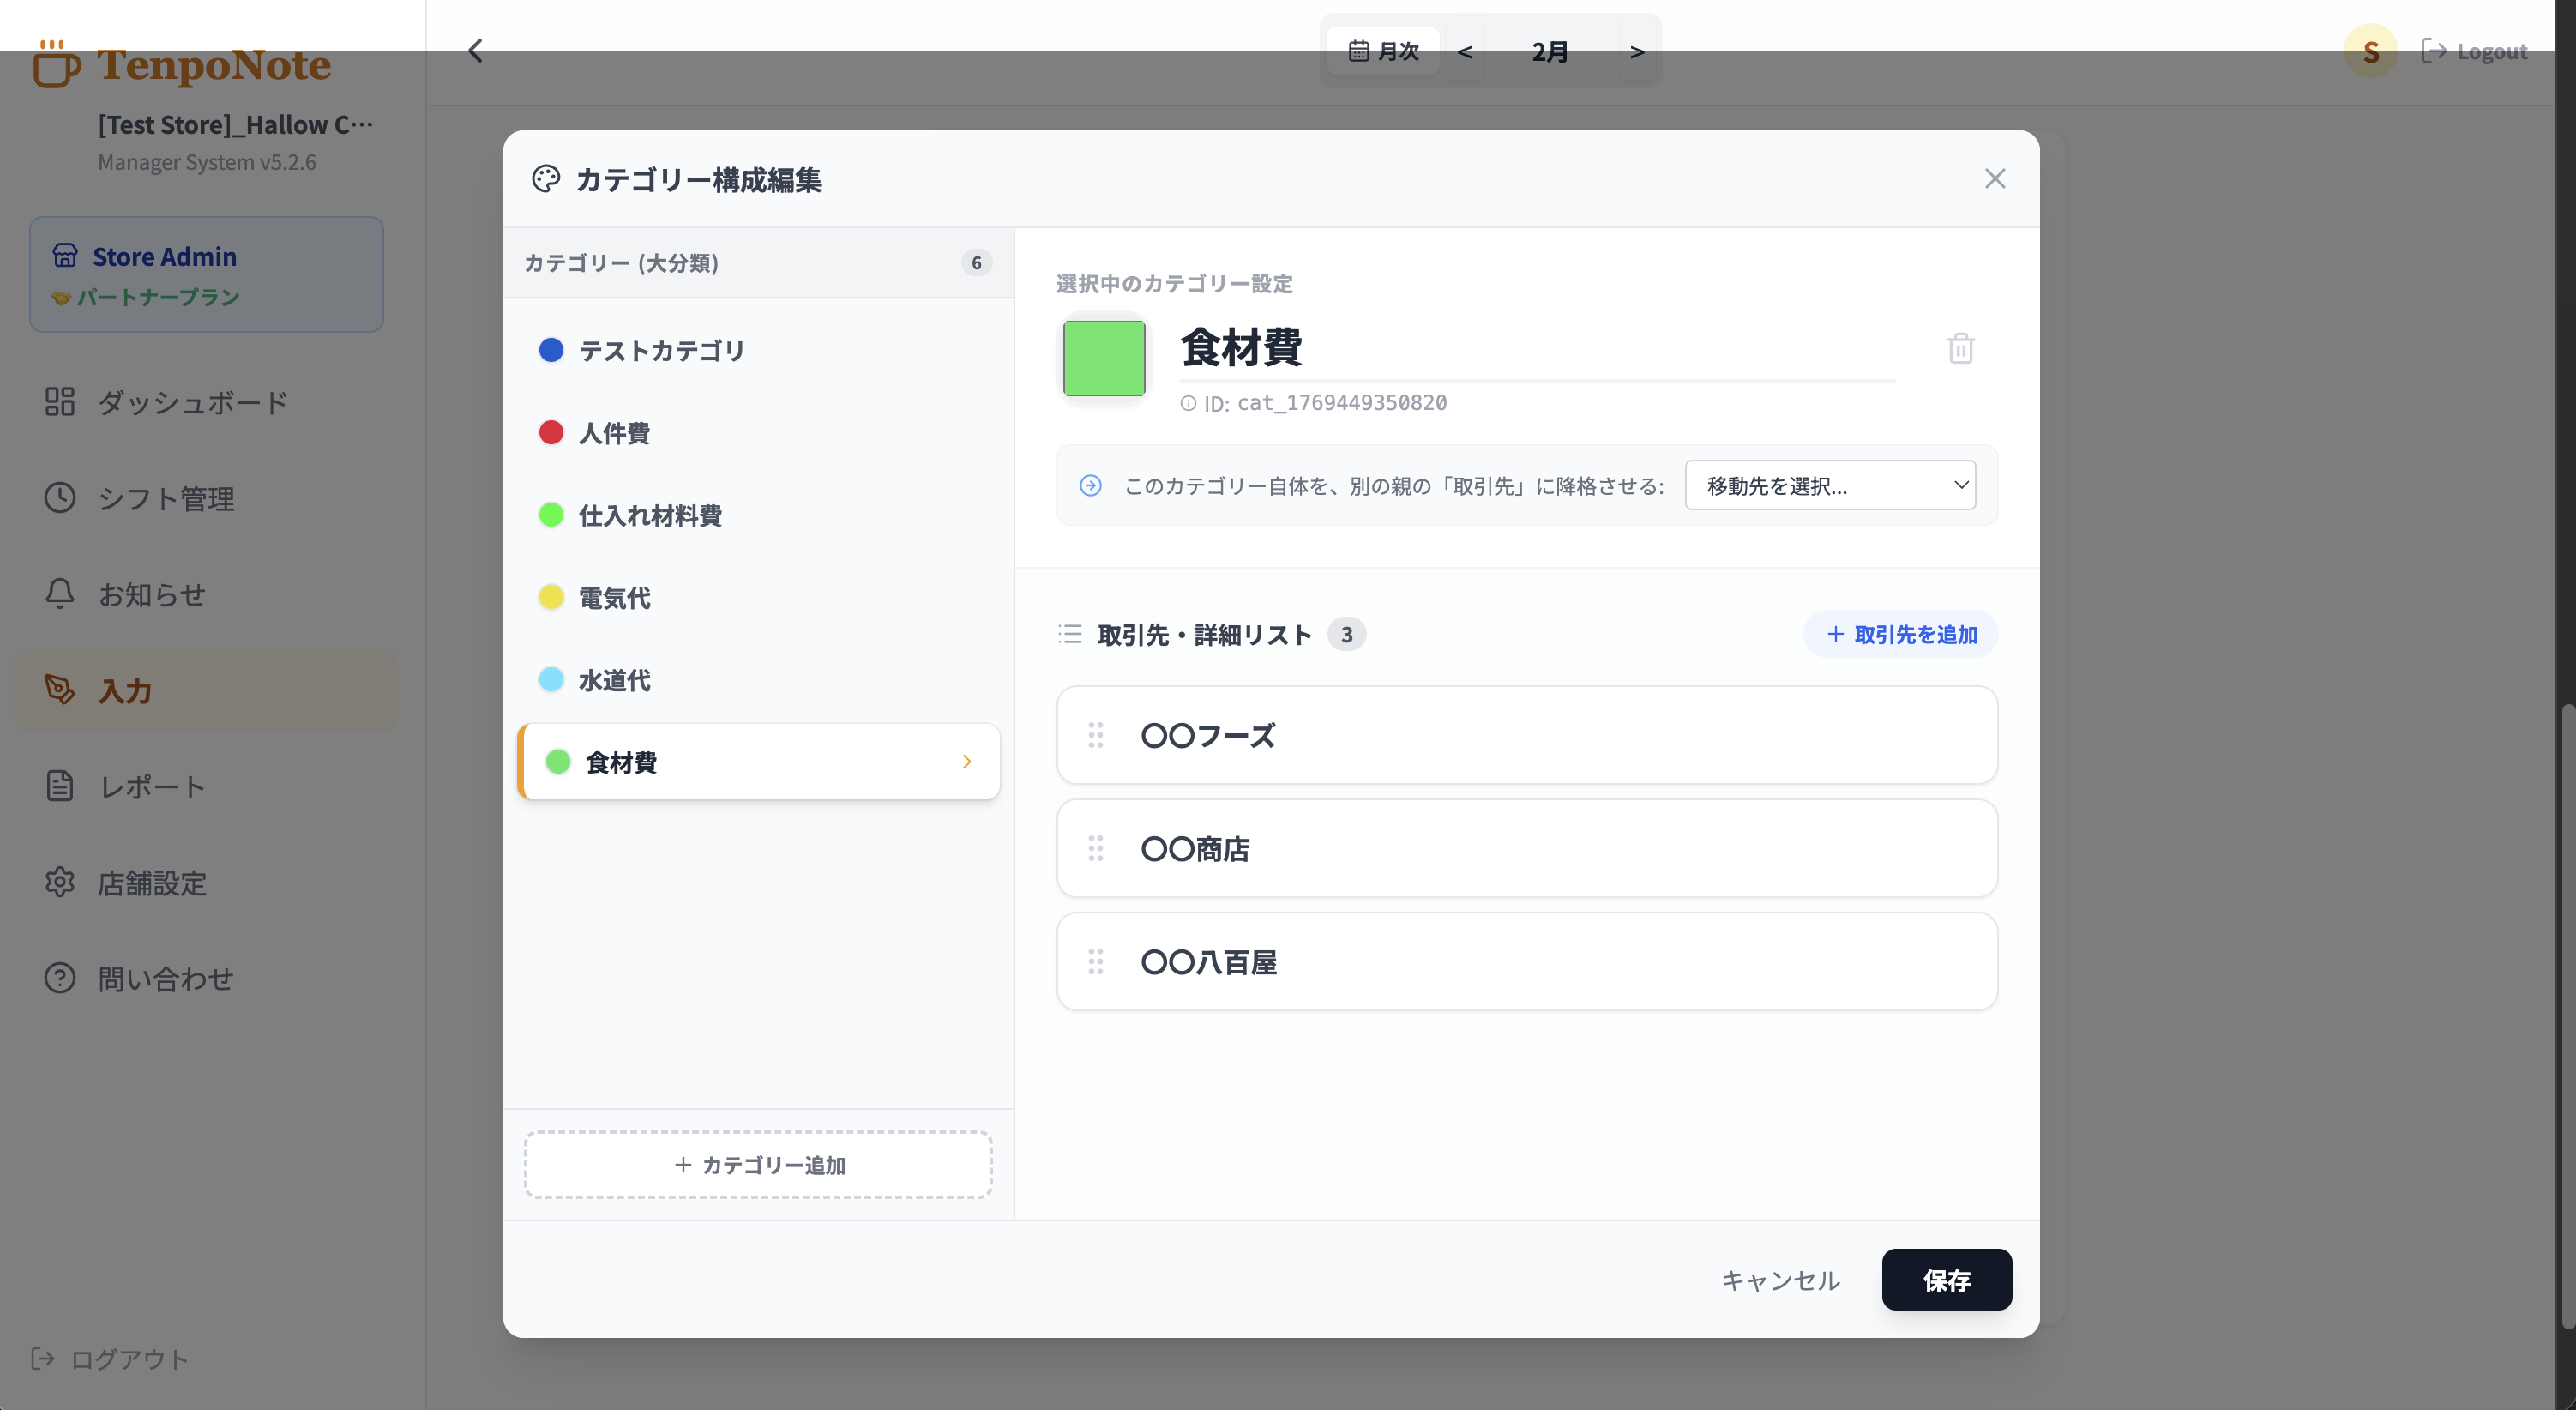The height and width of the screenshot is (1410, 2576).
Task: Expand 食材費 with its chevron
Action: [x=967, y=762]
